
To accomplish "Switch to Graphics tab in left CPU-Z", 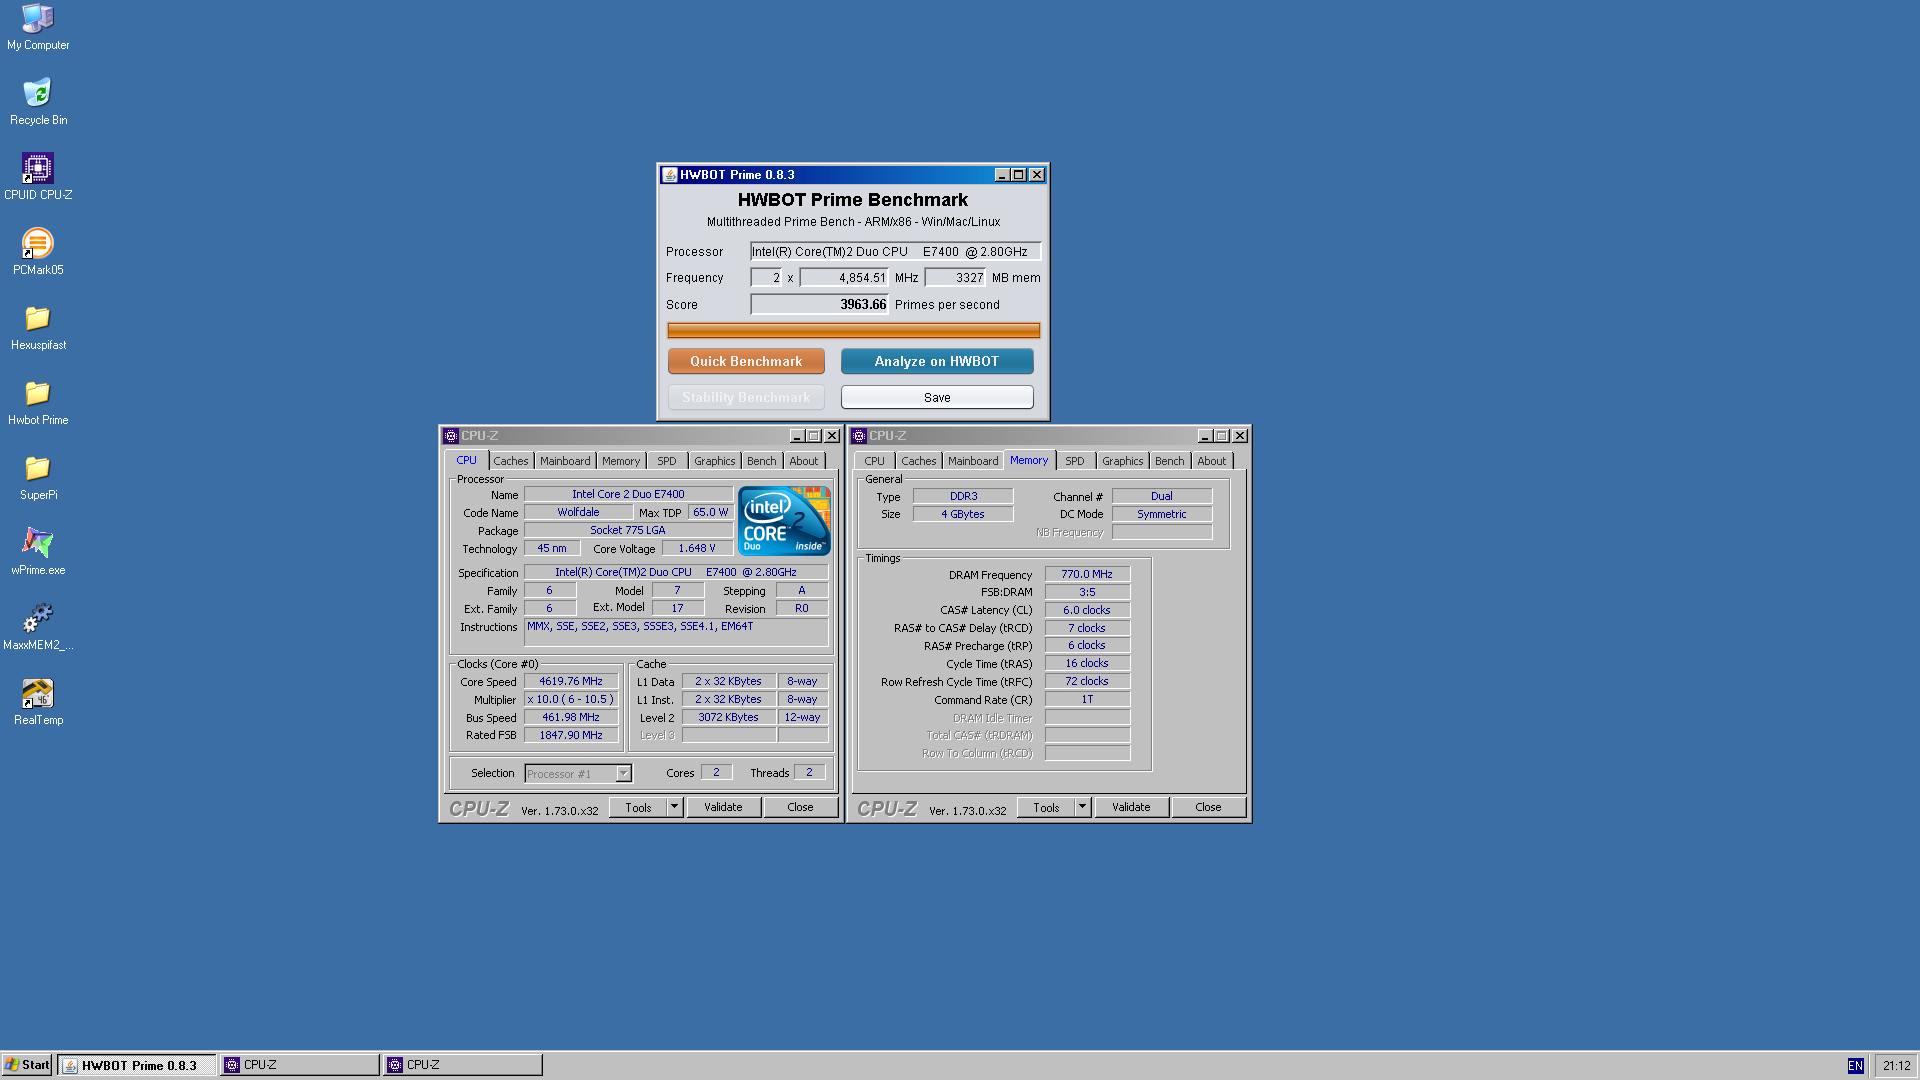I will coord(715,461).
